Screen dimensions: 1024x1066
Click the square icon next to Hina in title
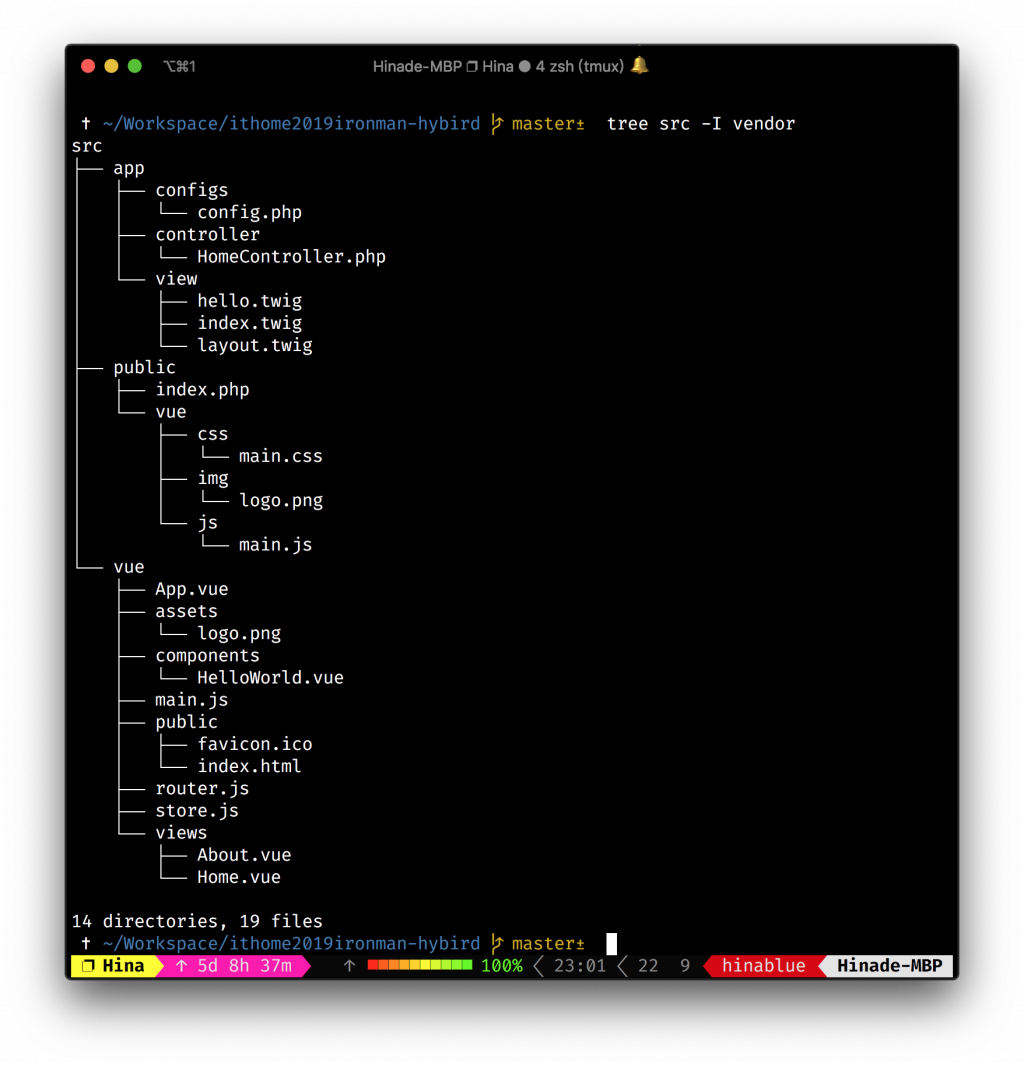click(472, 67)
